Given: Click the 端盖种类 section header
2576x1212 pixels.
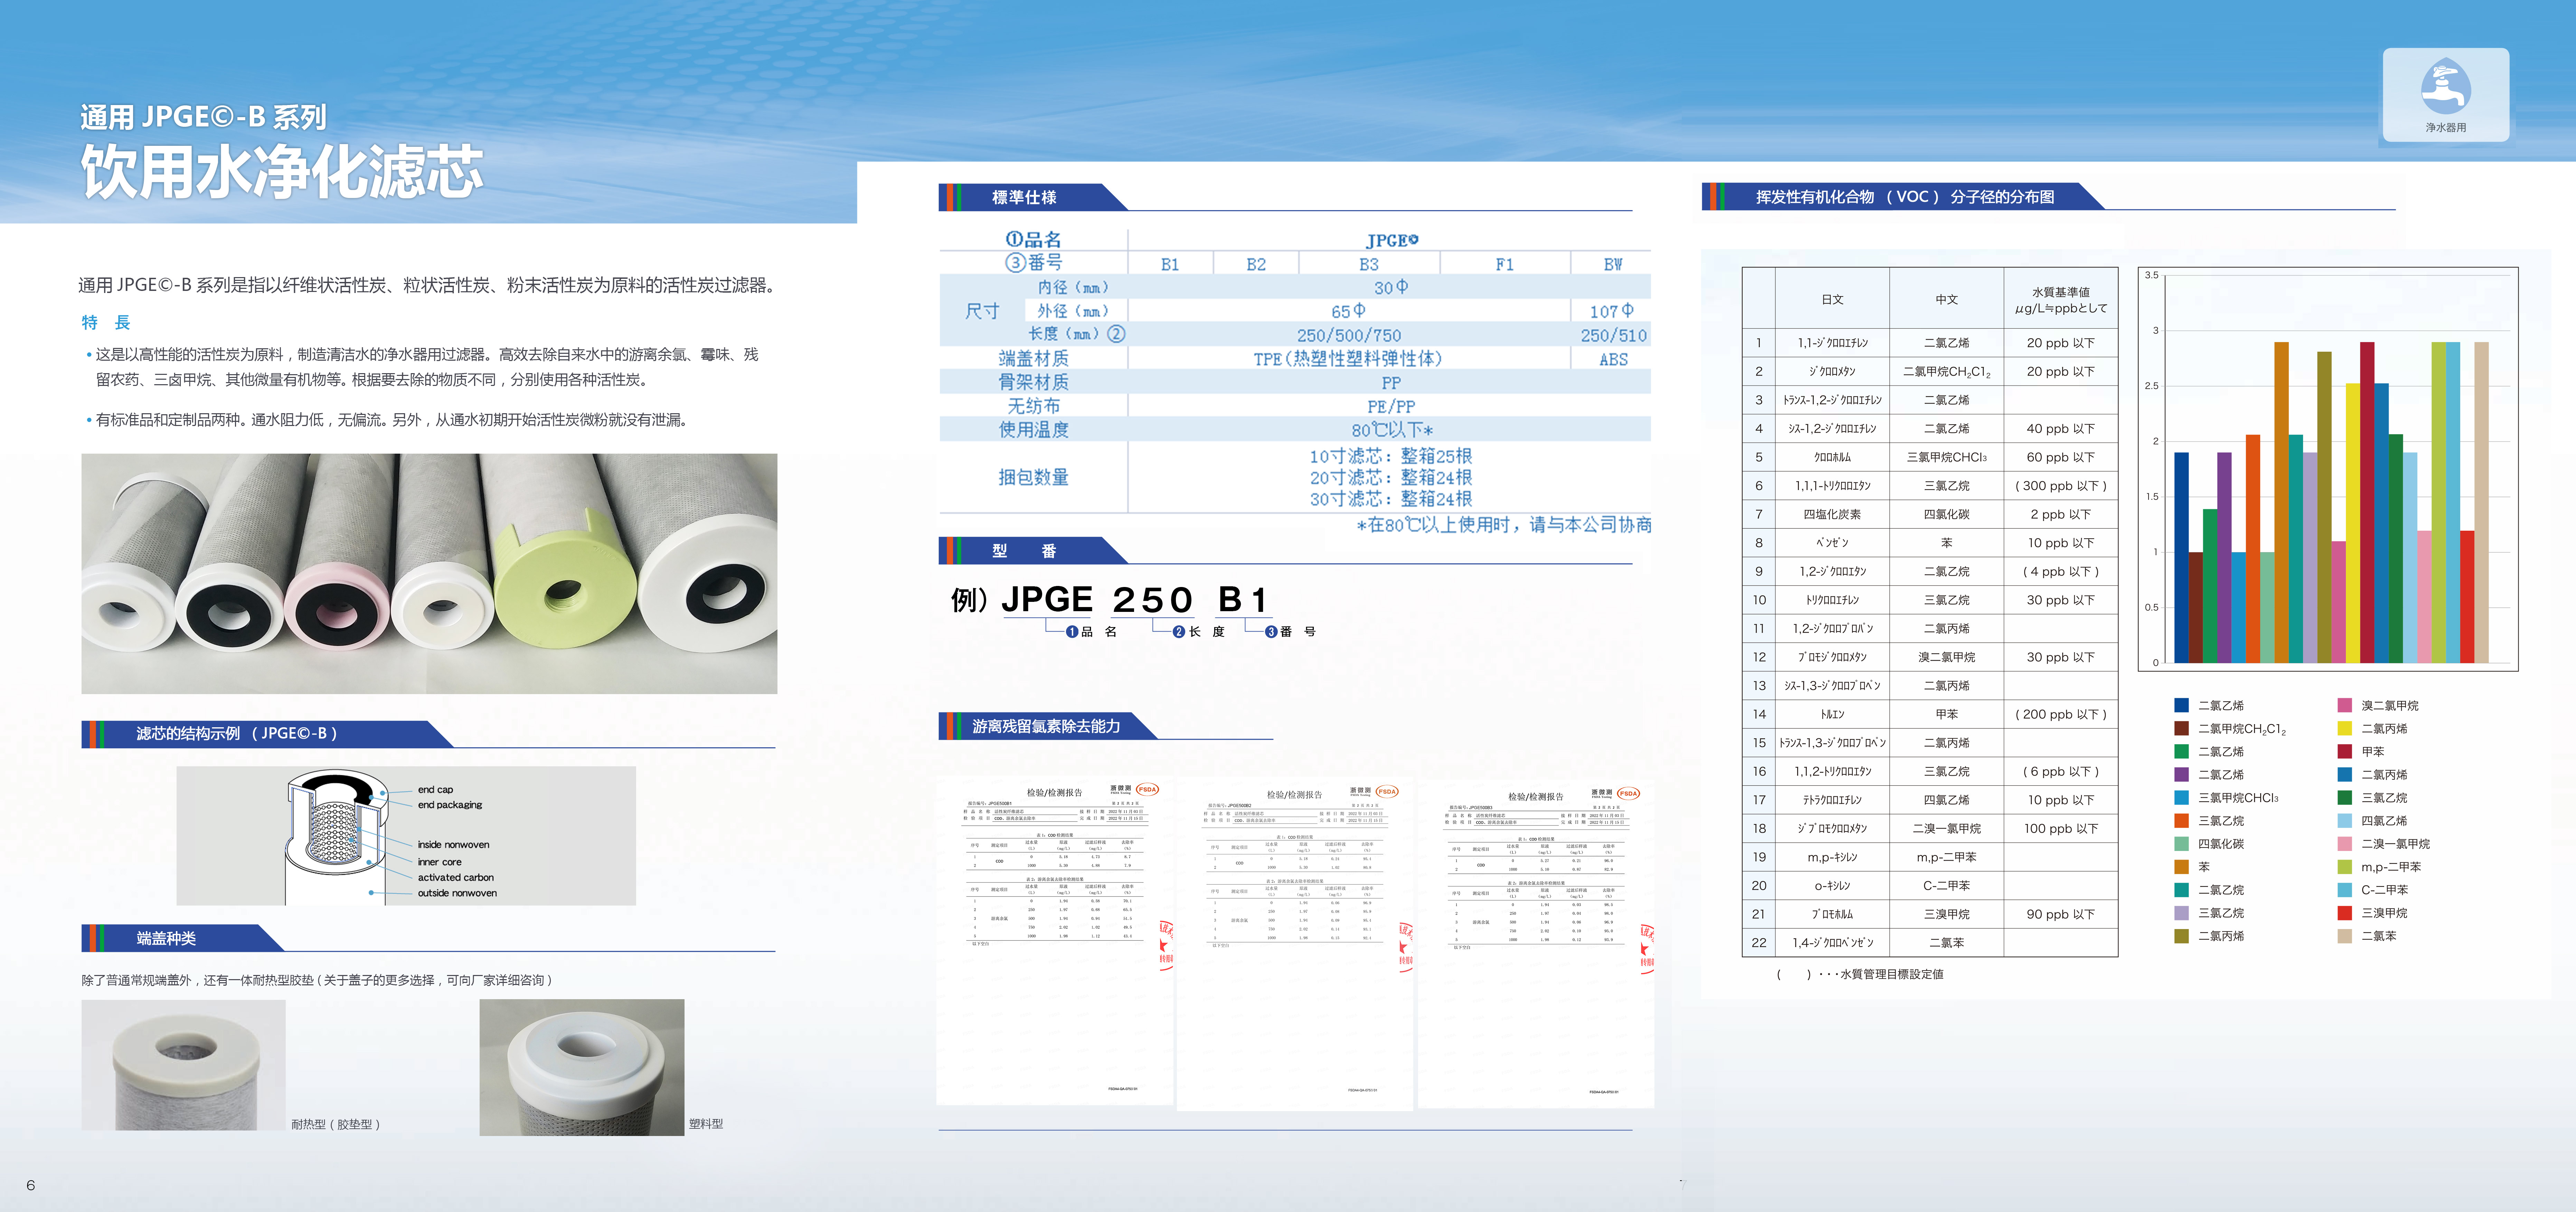Looking at the screenshot, I should (166, 938).
